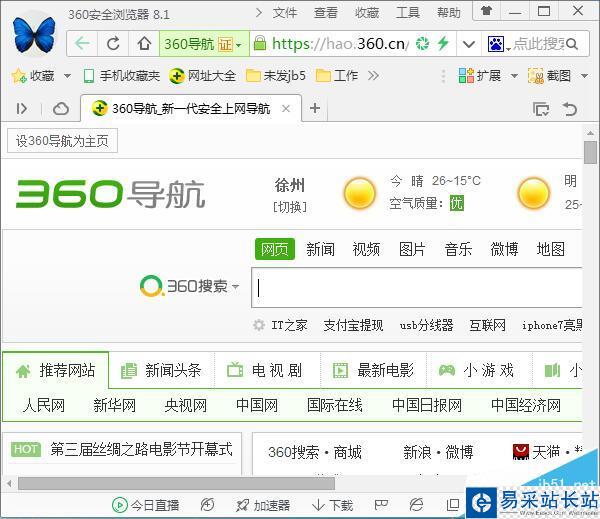This screenshot has height=519, width=600.
Task: Click the gear icon beside IT之家
Action: (259, 325)
